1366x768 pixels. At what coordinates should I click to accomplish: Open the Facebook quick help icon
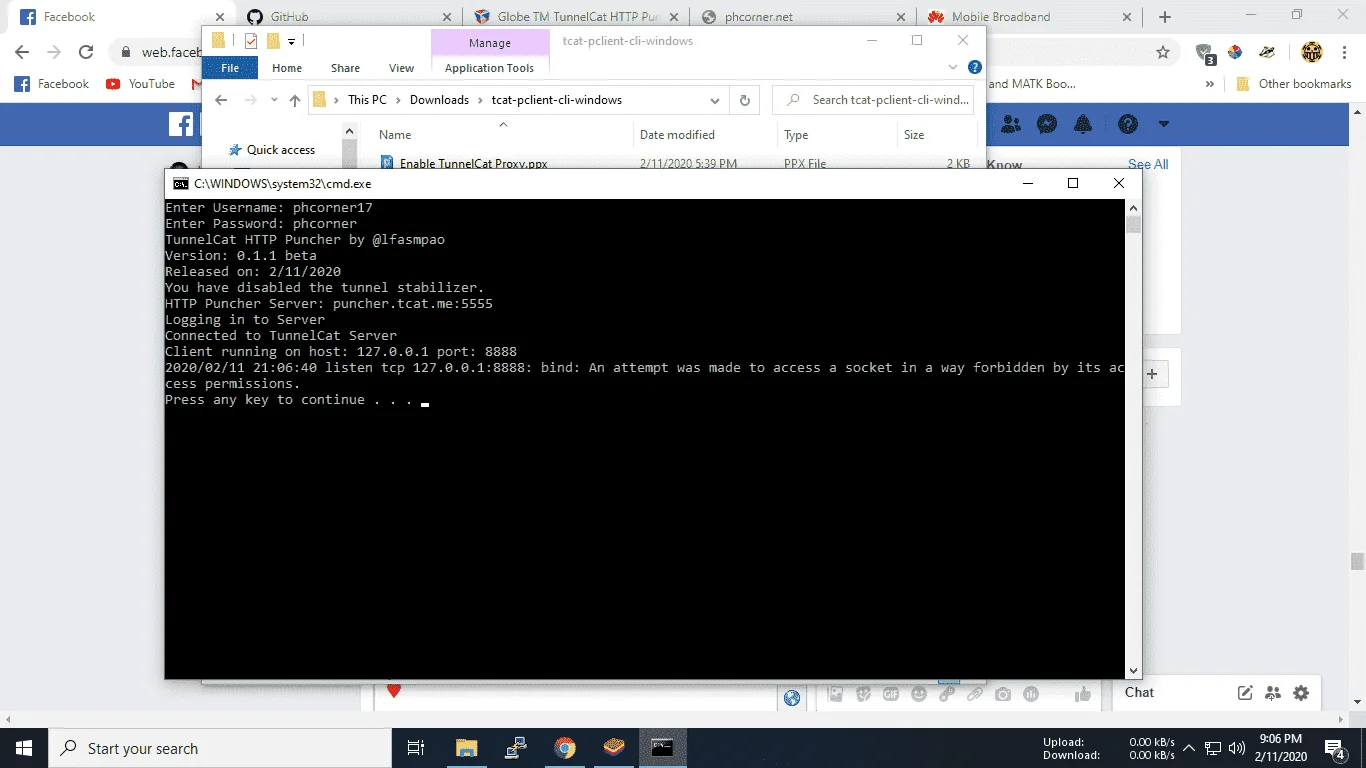click(x=1128, y=124)
